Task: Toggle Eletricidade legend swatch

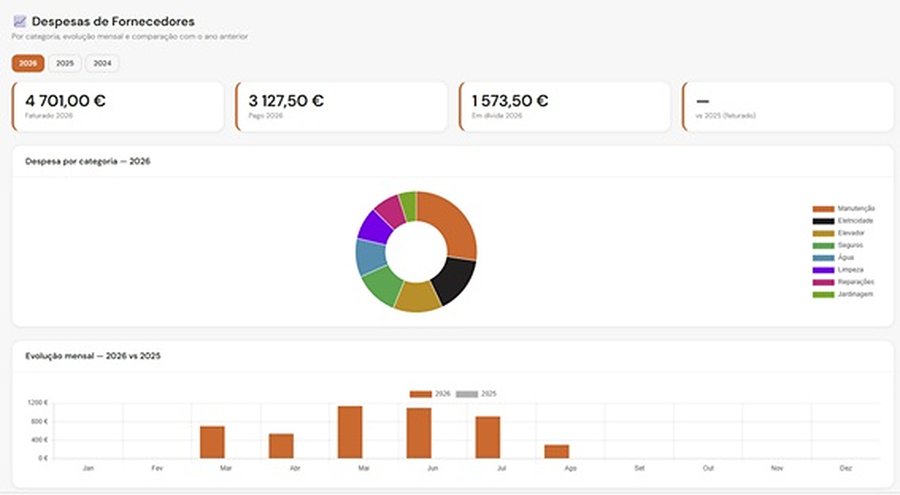Action: (823, 221)
